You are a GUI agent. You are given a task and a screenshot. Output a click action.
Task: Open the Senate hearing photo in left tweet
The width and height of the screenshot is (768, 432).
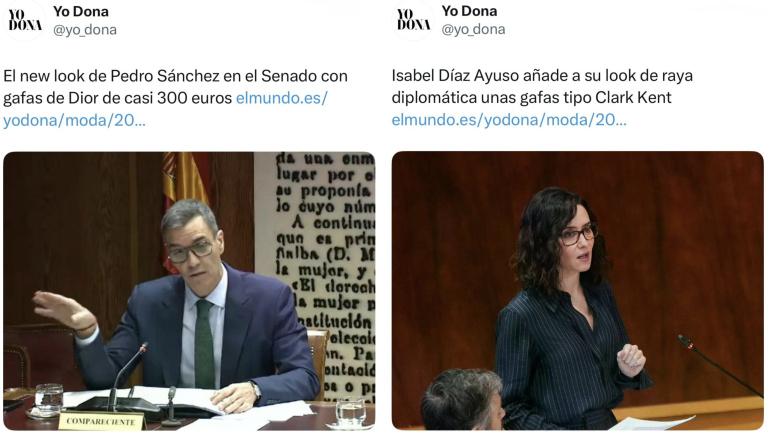(189, 291)
